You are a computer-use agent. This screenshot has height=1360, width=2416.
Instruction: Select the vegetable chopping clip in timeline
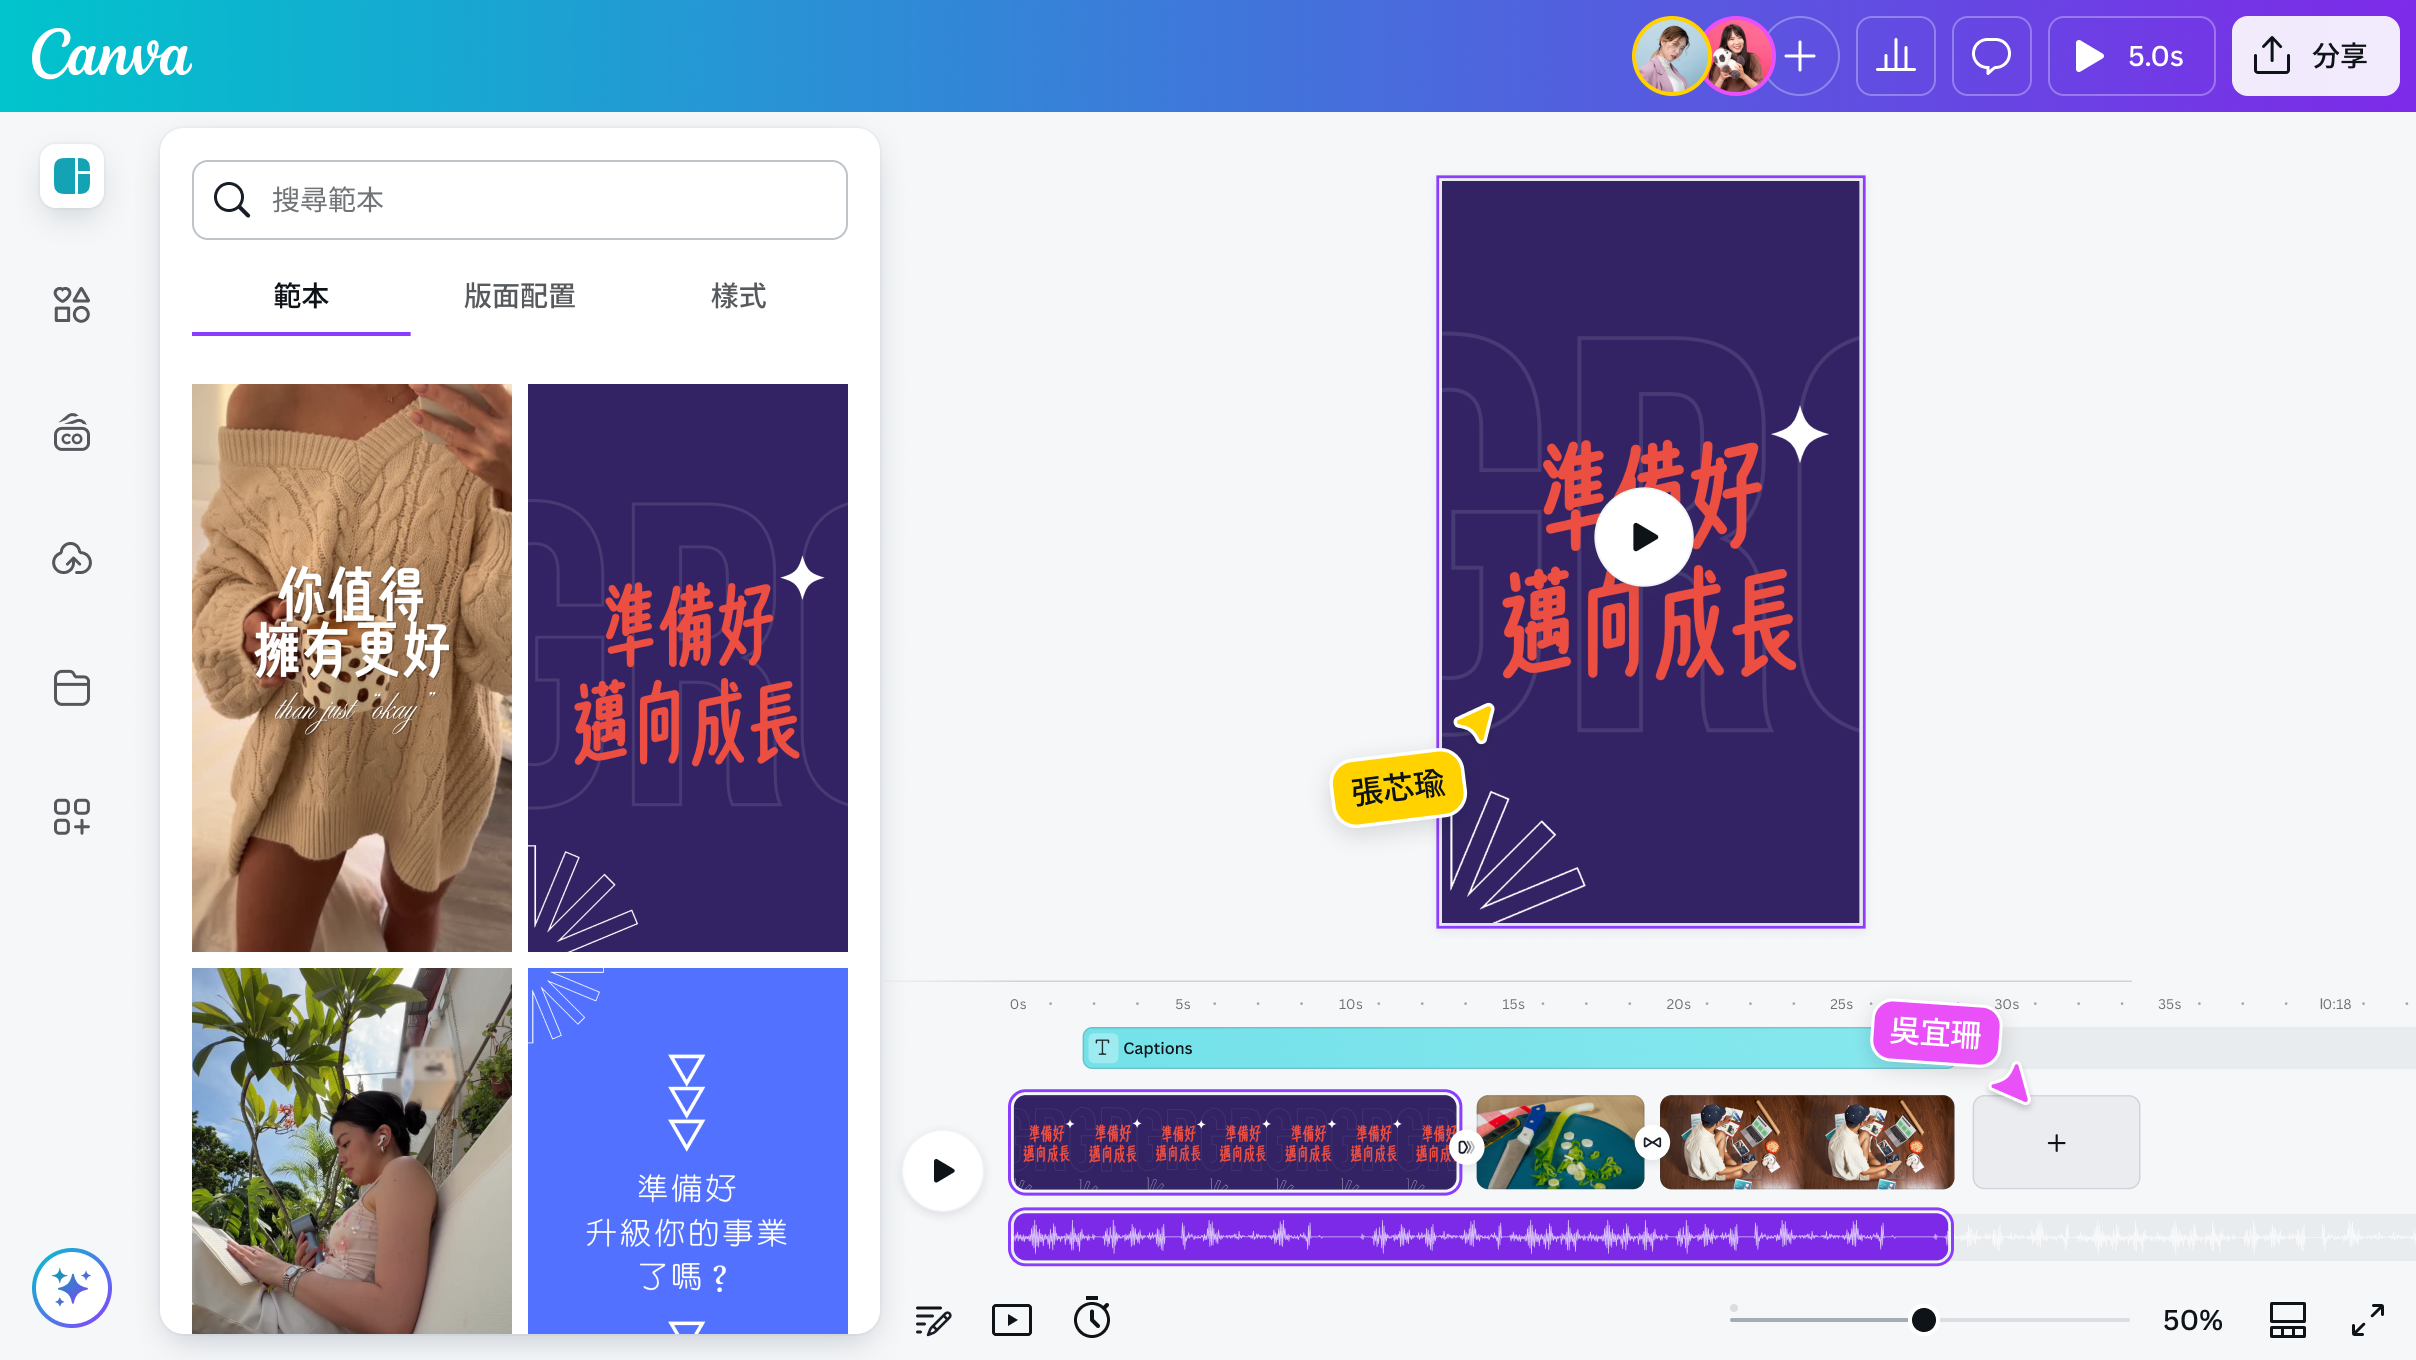1560,1142
